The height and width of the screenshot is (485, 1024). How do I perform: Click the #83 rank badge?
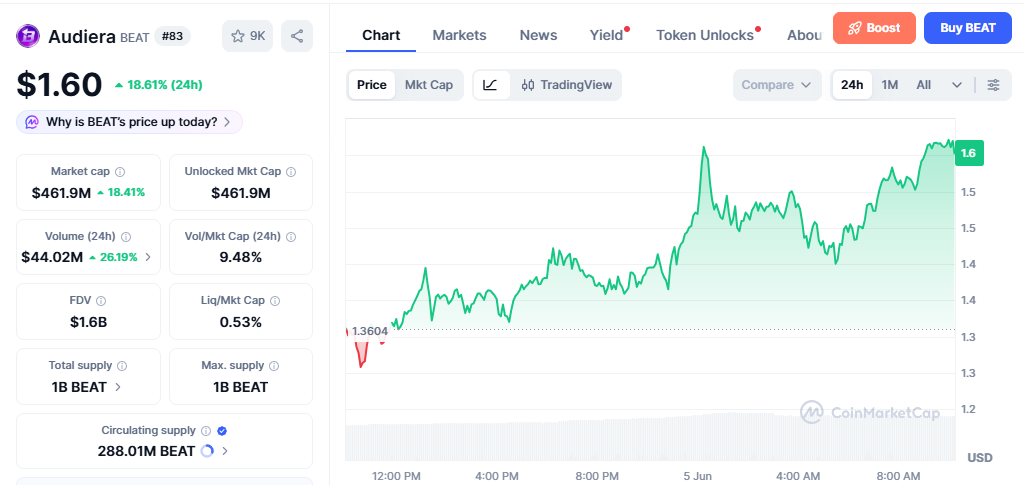point(172,37)
